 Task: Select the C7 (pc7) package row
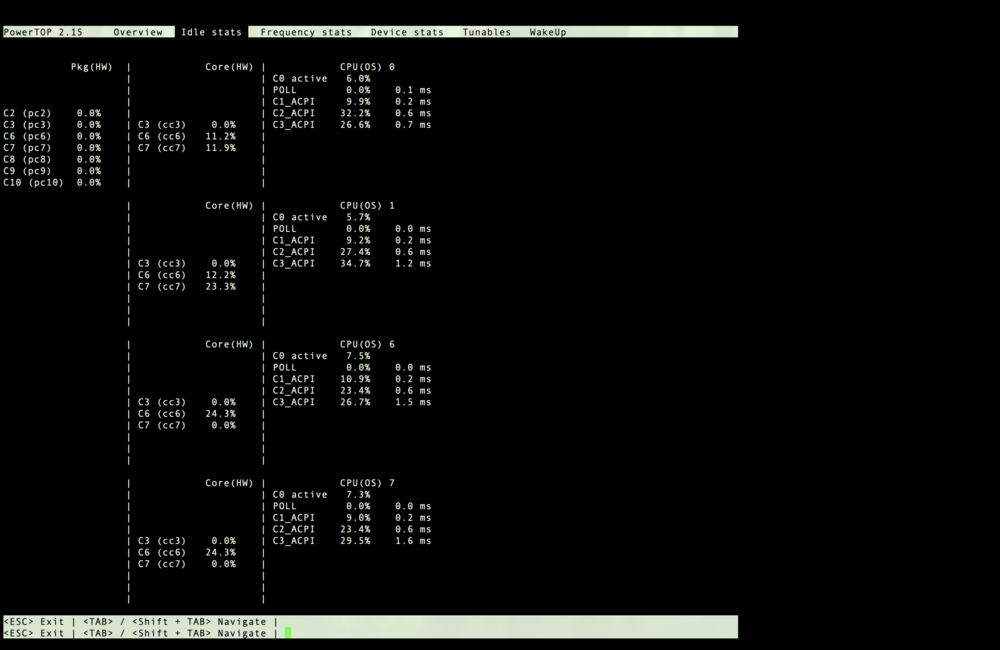[x=52, y=147]
